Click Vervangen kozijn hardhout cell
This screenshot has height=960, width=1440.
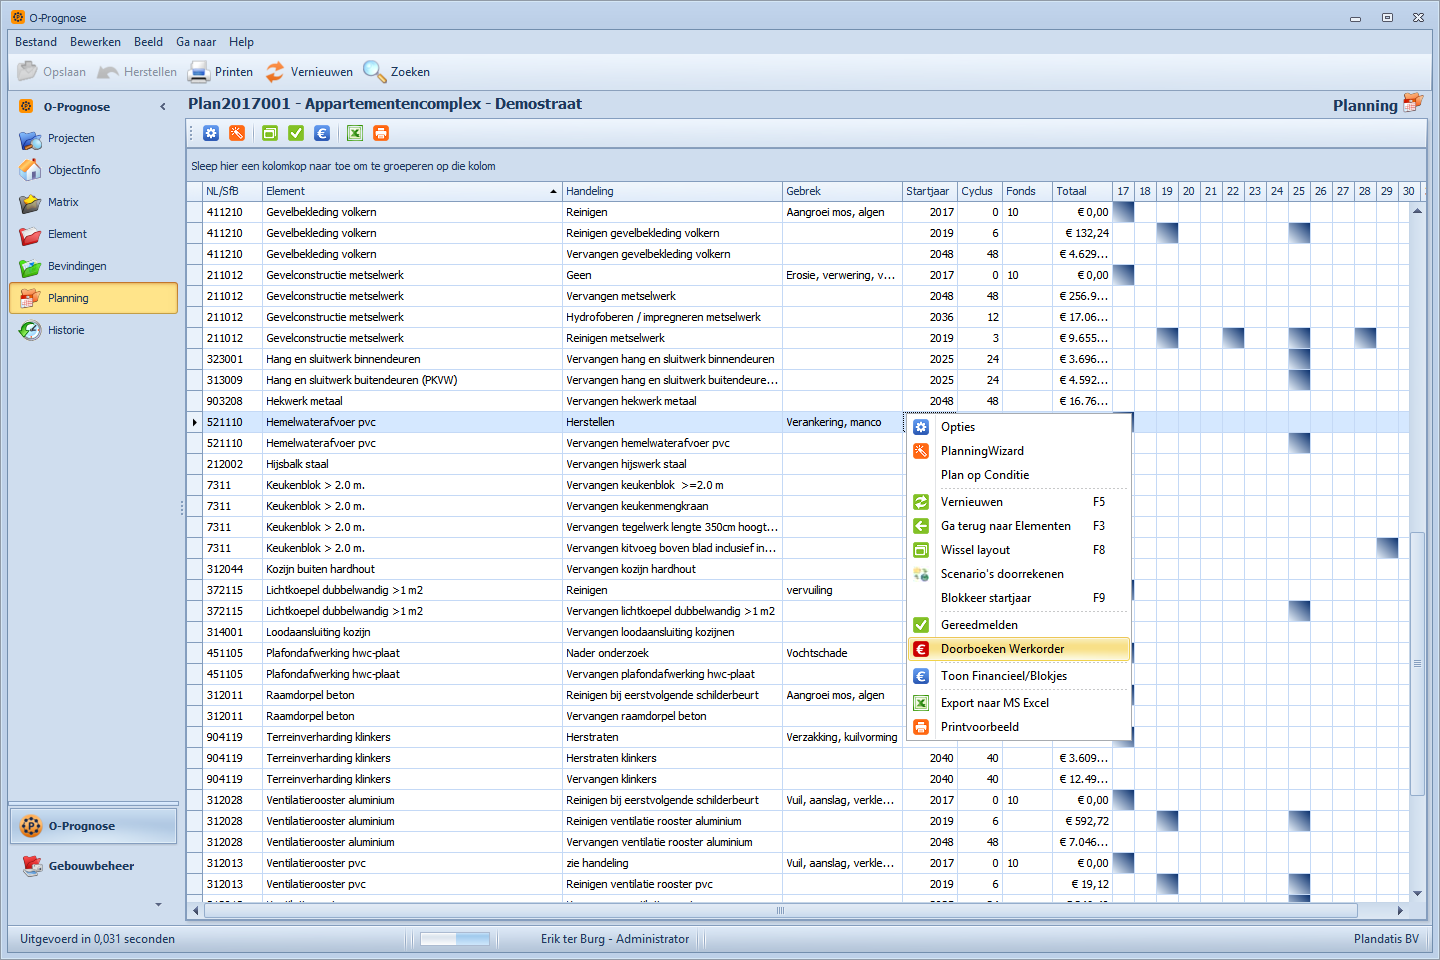coord(672,569)
